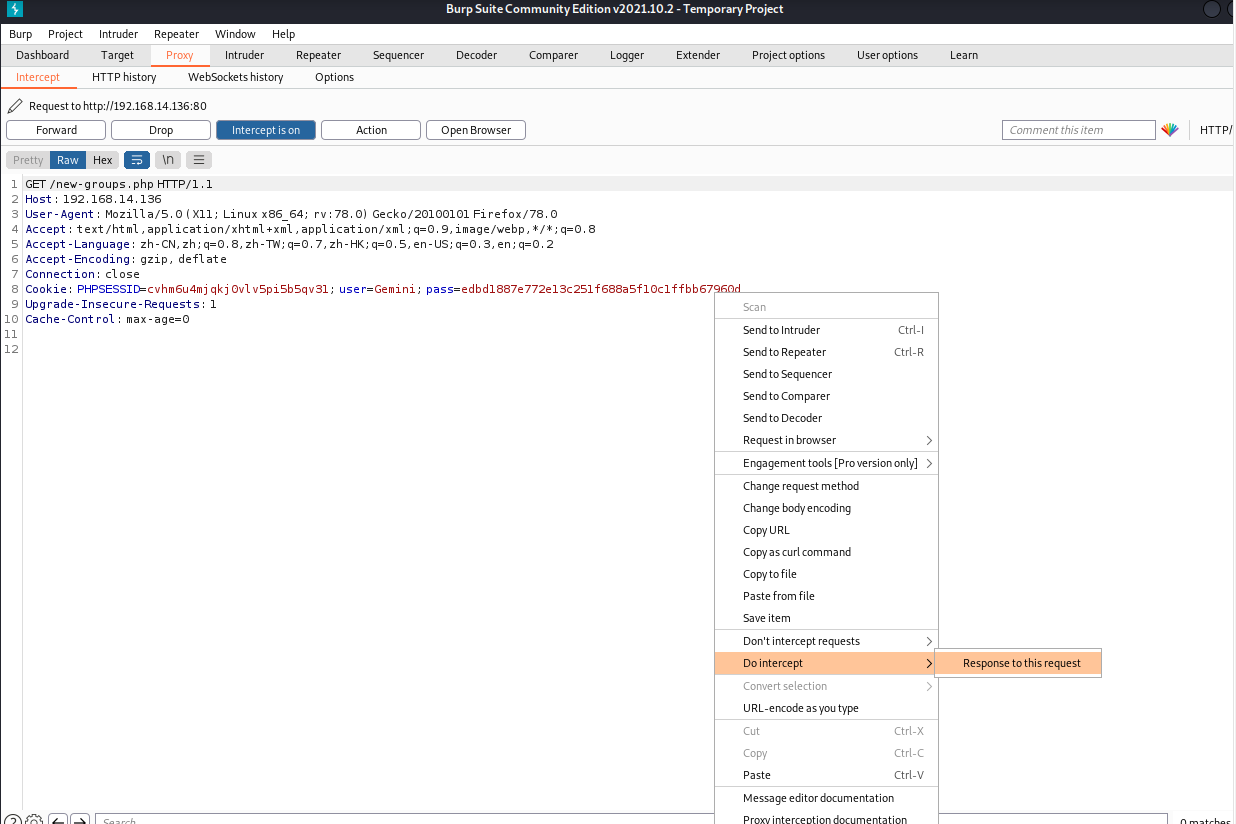Switch message view to Hex

(103, 160)
